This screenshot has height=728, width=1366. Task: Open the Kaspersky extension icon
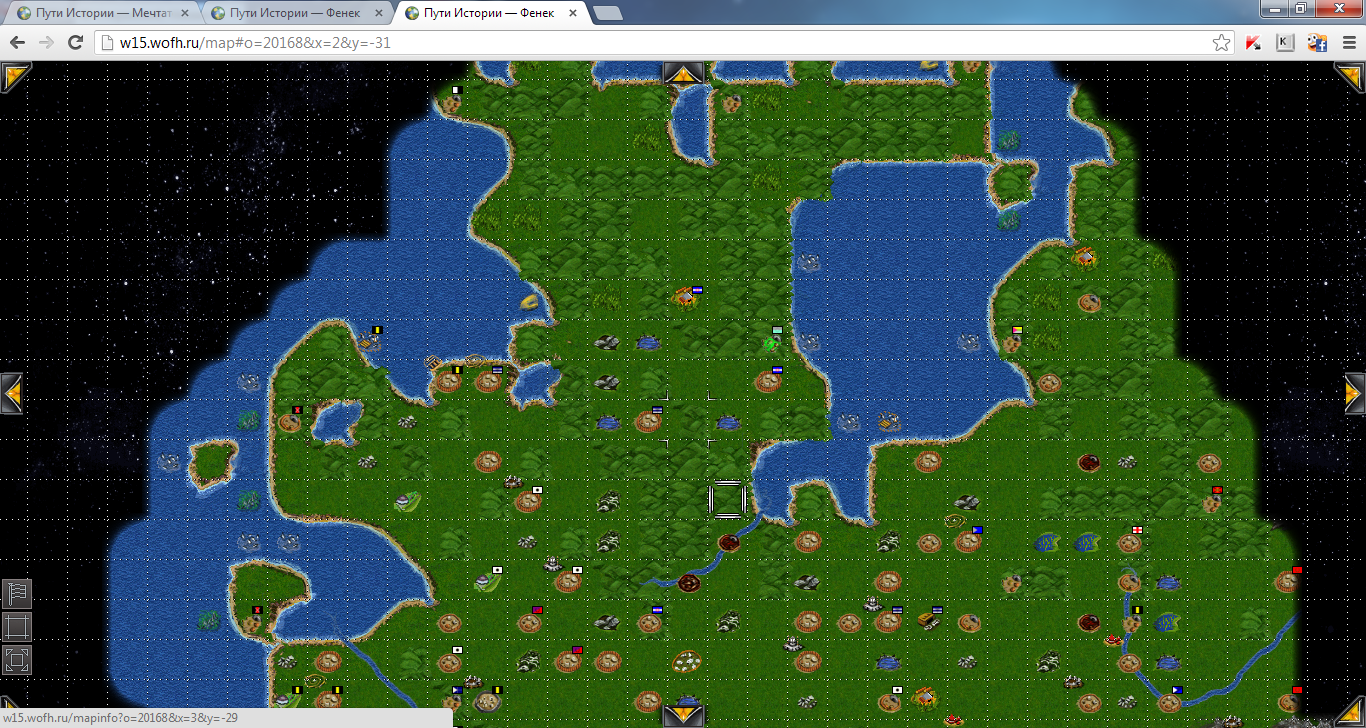coord(1254,43)
